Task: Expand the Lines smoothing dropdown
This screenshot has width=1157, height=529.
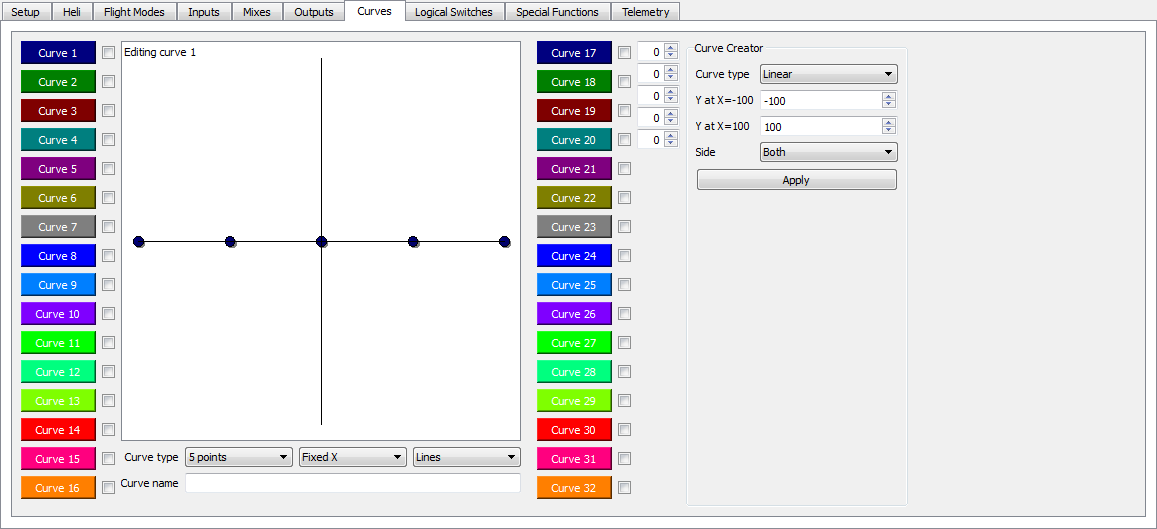Action: pos(466,457)
